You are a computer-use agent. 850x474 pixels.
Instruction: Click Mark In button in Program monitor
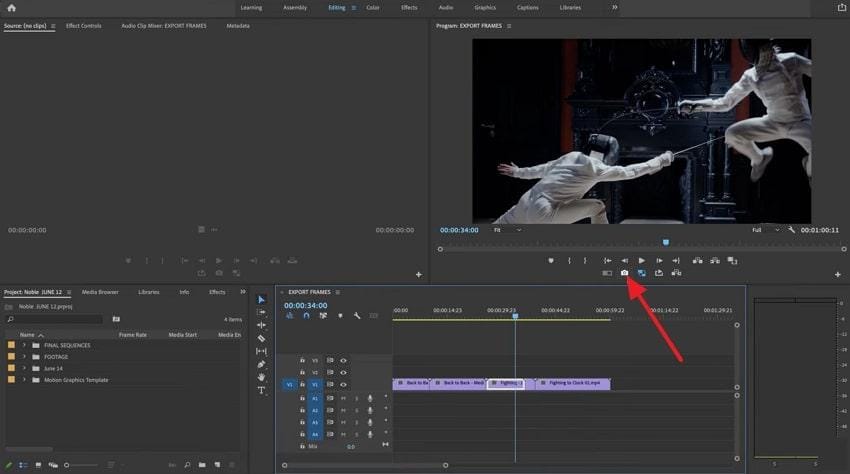tap(569, 261)
